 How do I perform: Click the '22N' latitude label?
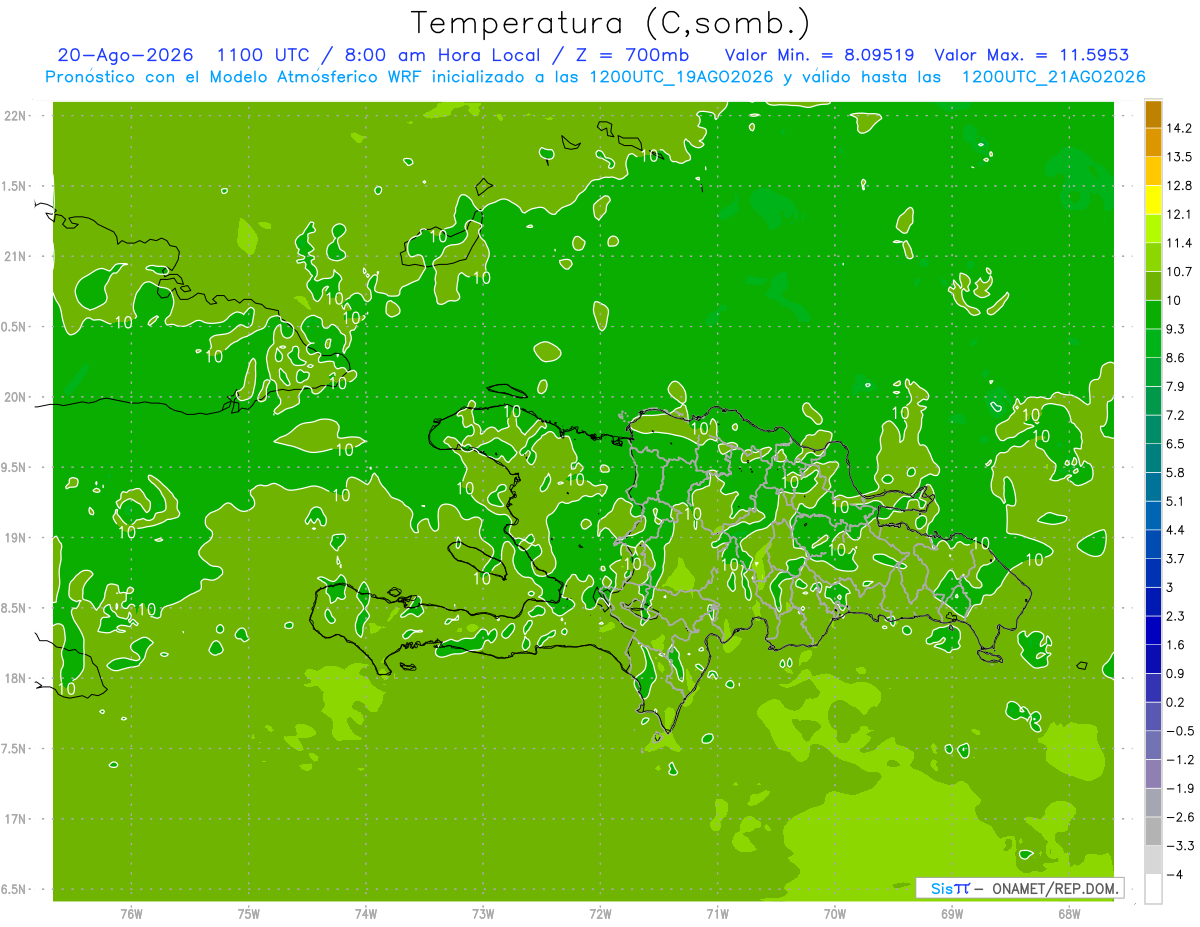point(15,116)
